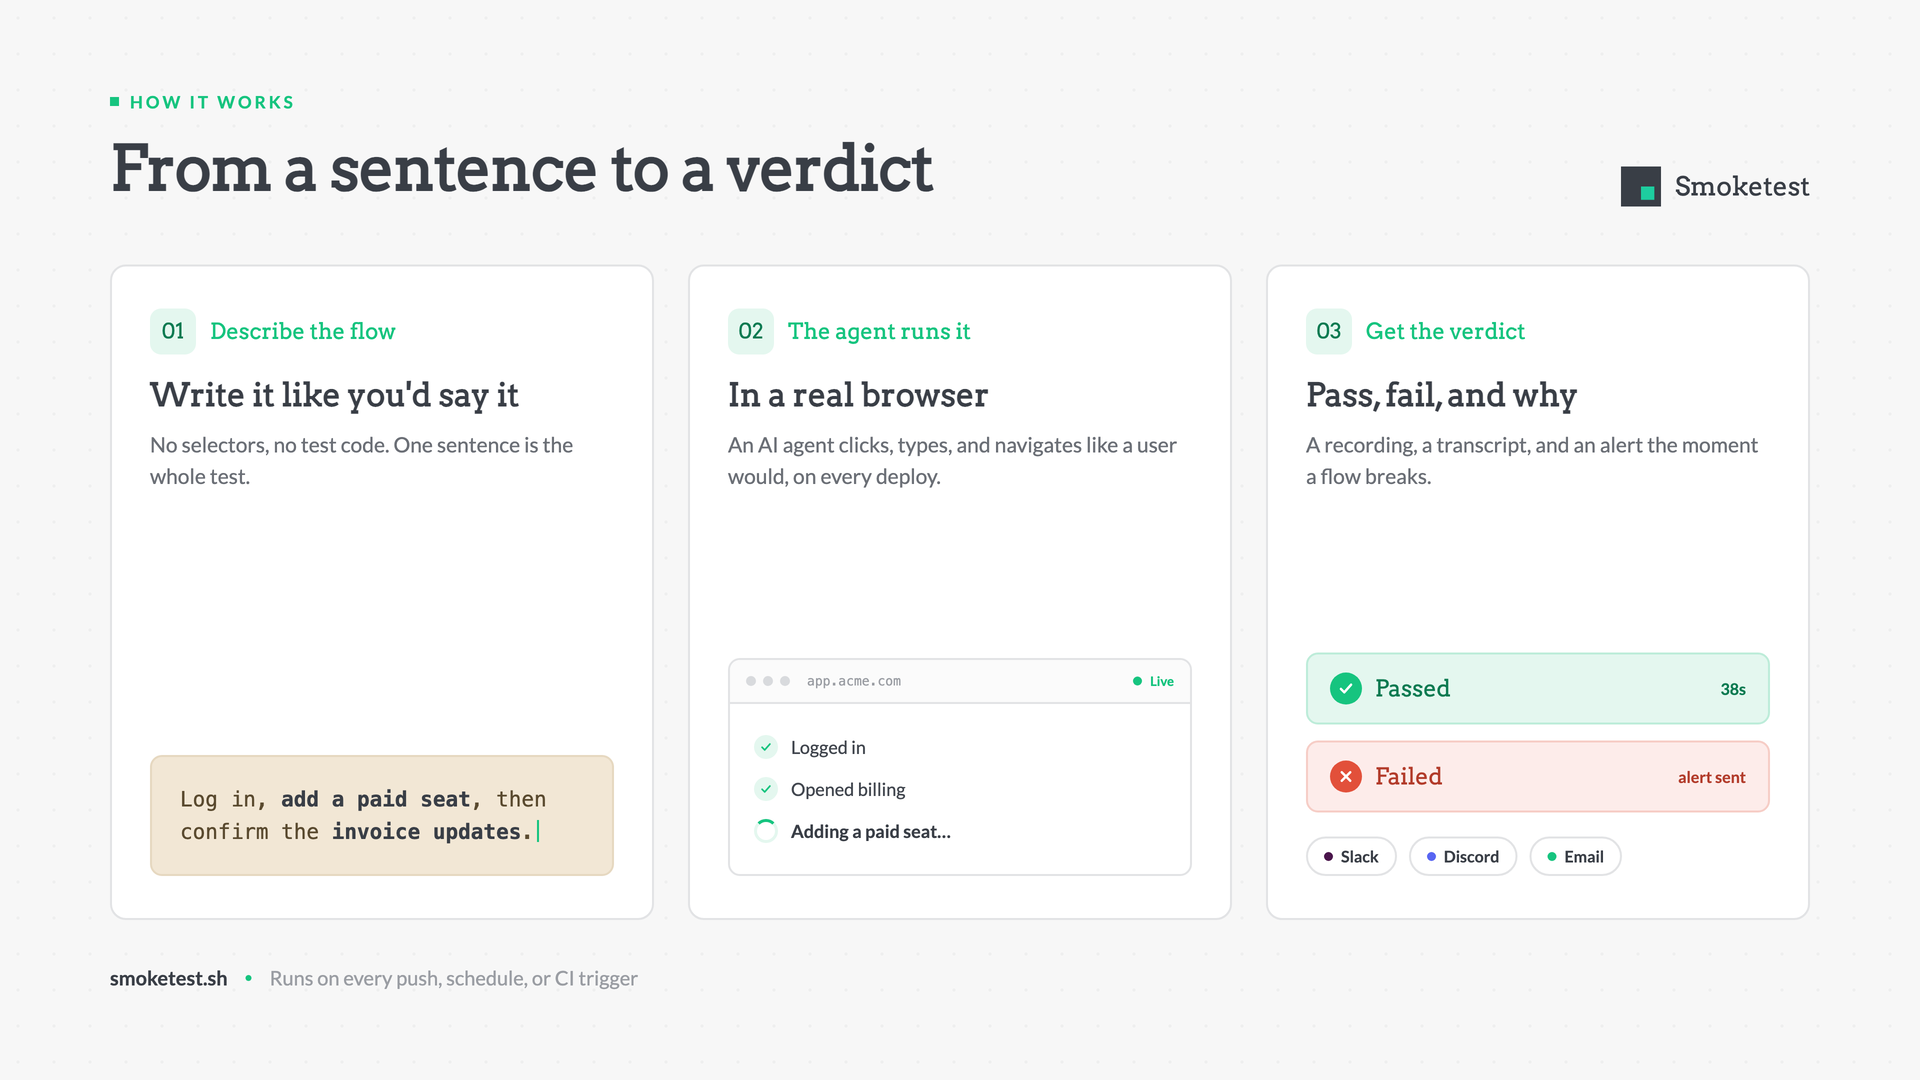
Task: Click the 03 step number badge
Action: point(1329,331)
